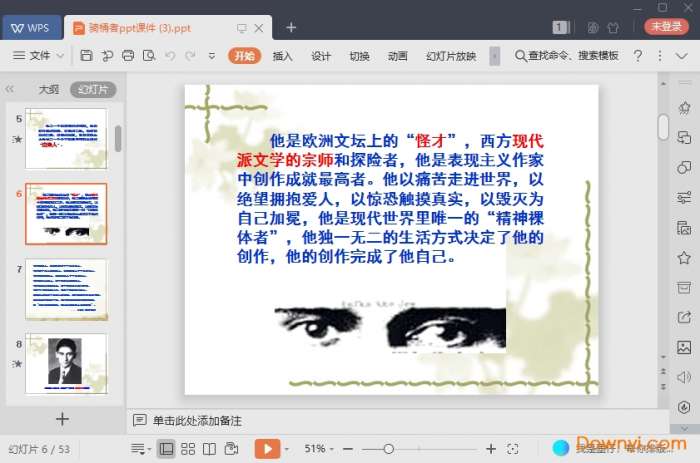The image size is (700, 463).
Task: Click the skin shirt icon in the title bar
Action: [x=613, y=28]
